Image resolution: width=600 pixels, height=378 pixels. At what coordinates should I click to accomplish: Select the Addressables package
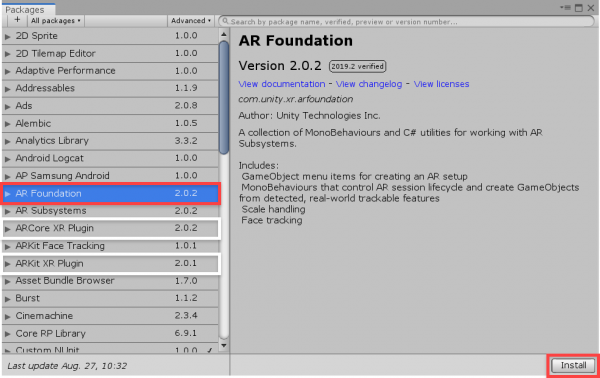[110, 88]
